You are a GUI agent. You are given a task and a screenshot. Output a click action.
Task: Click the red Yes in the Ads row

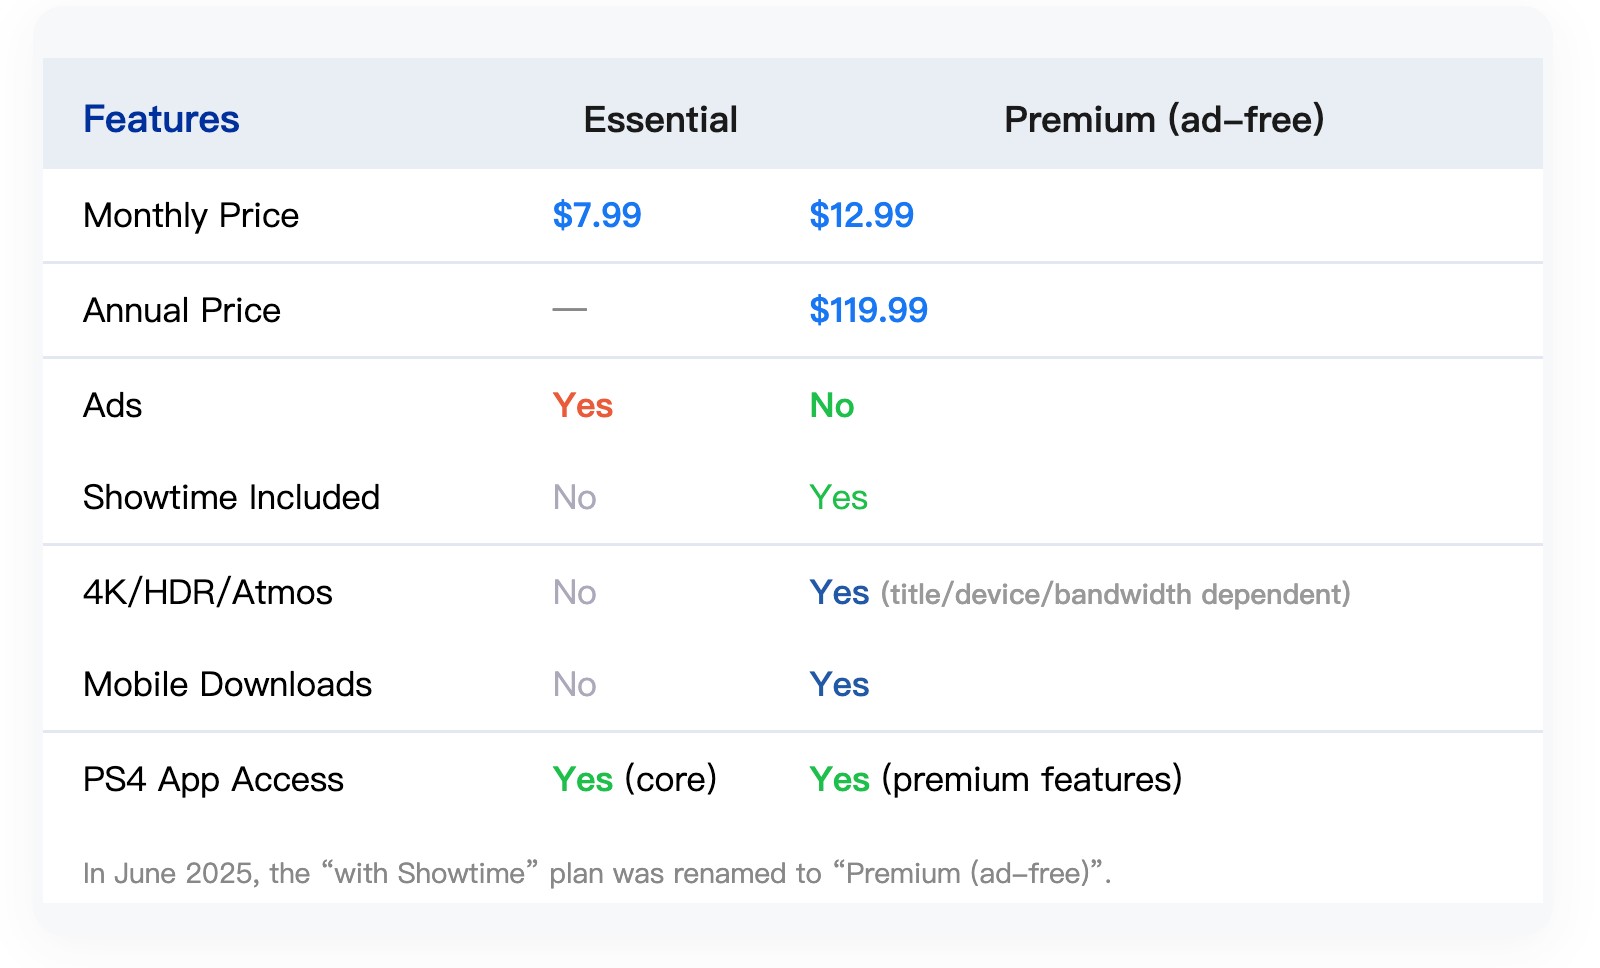[x=583, y=405]
